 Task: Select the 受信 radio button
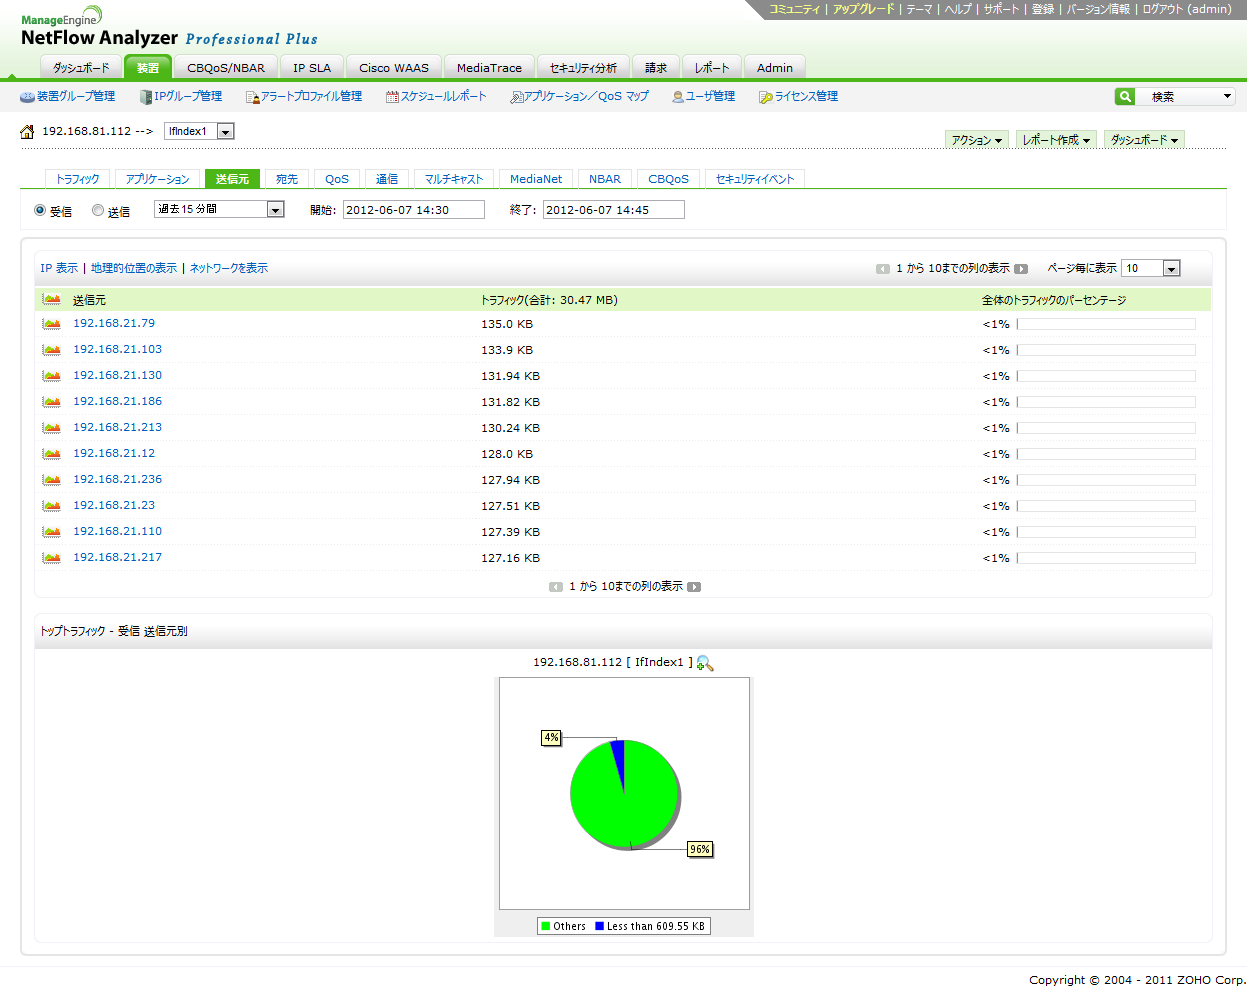40,210
